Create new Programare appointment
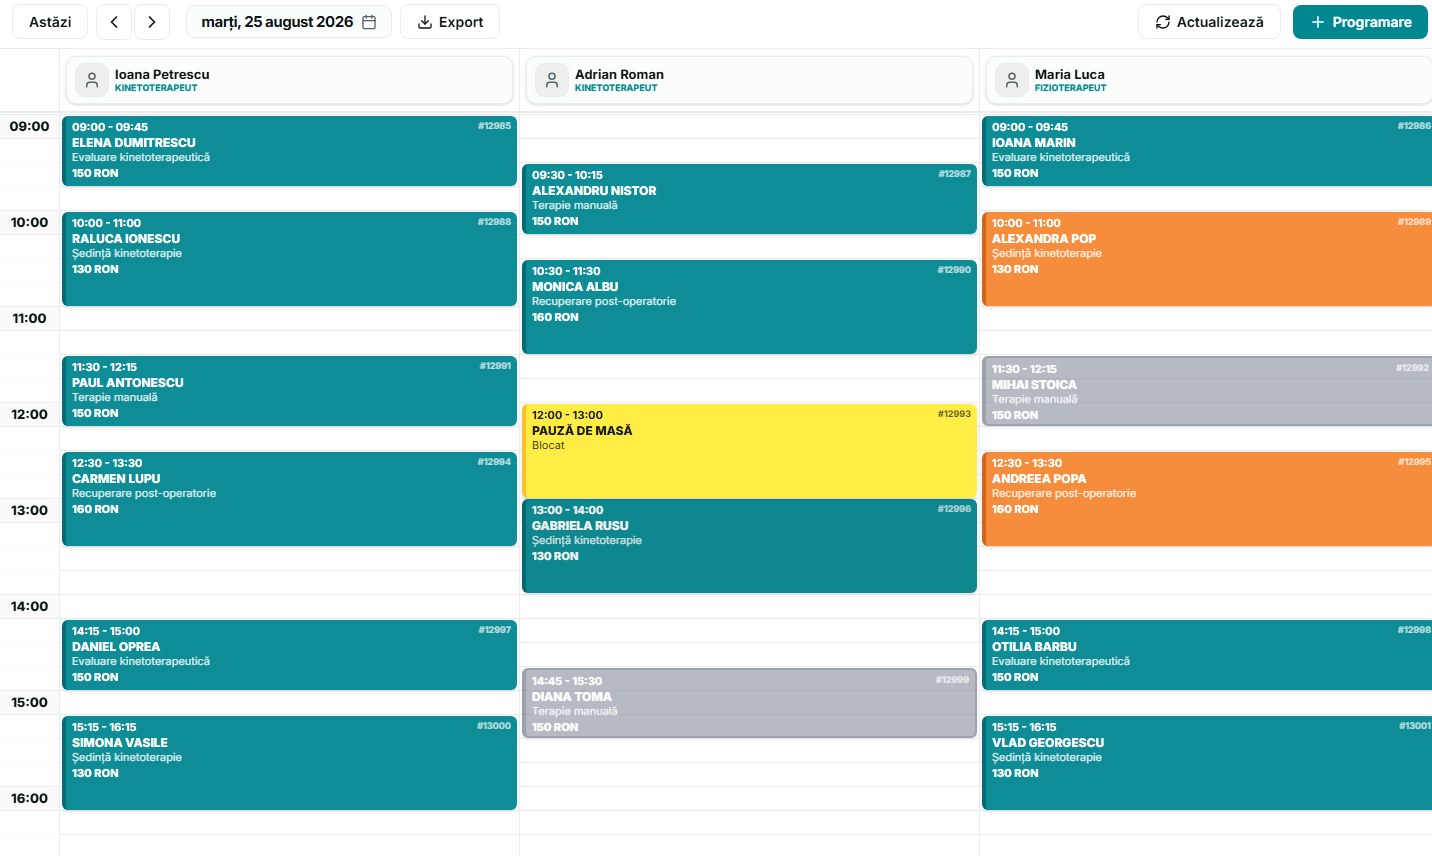 [x=1360, y=22]
